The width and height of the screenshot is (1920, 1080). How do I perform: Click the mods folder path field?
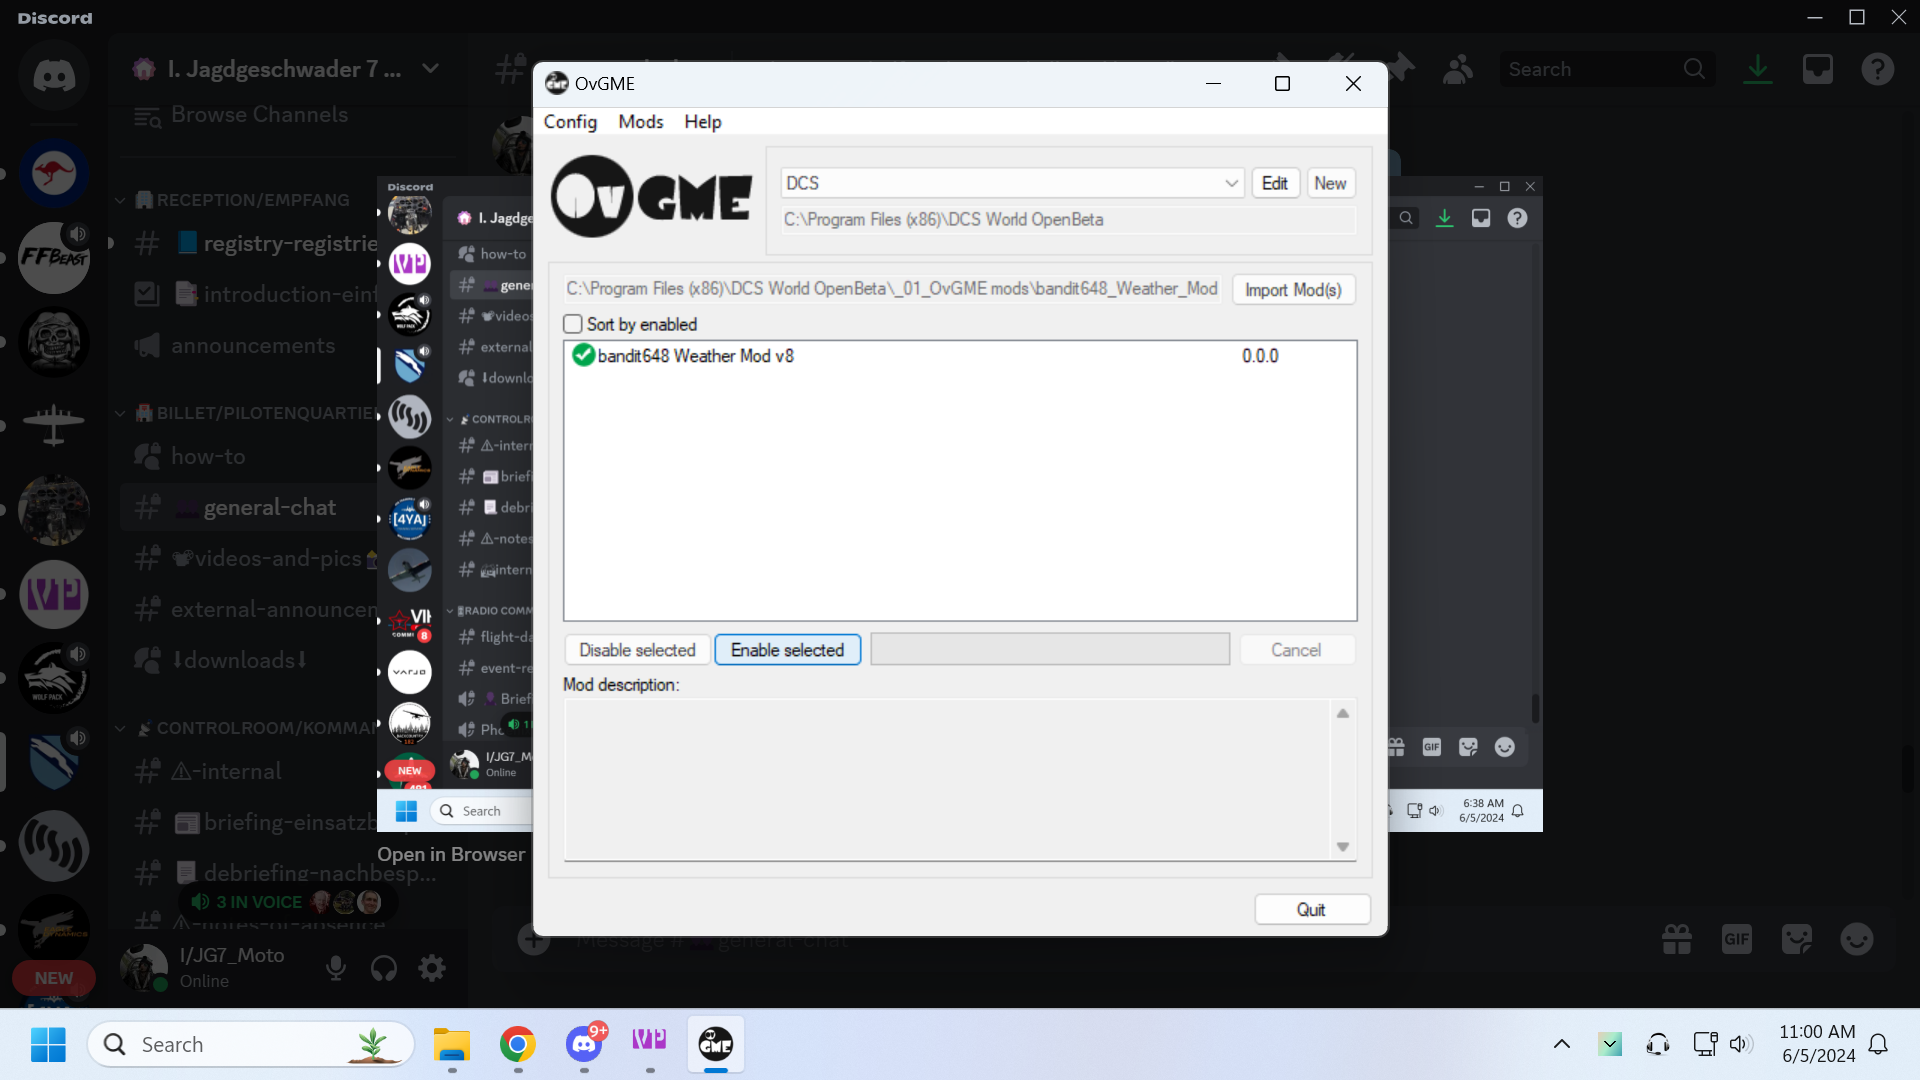pos(892,288)
